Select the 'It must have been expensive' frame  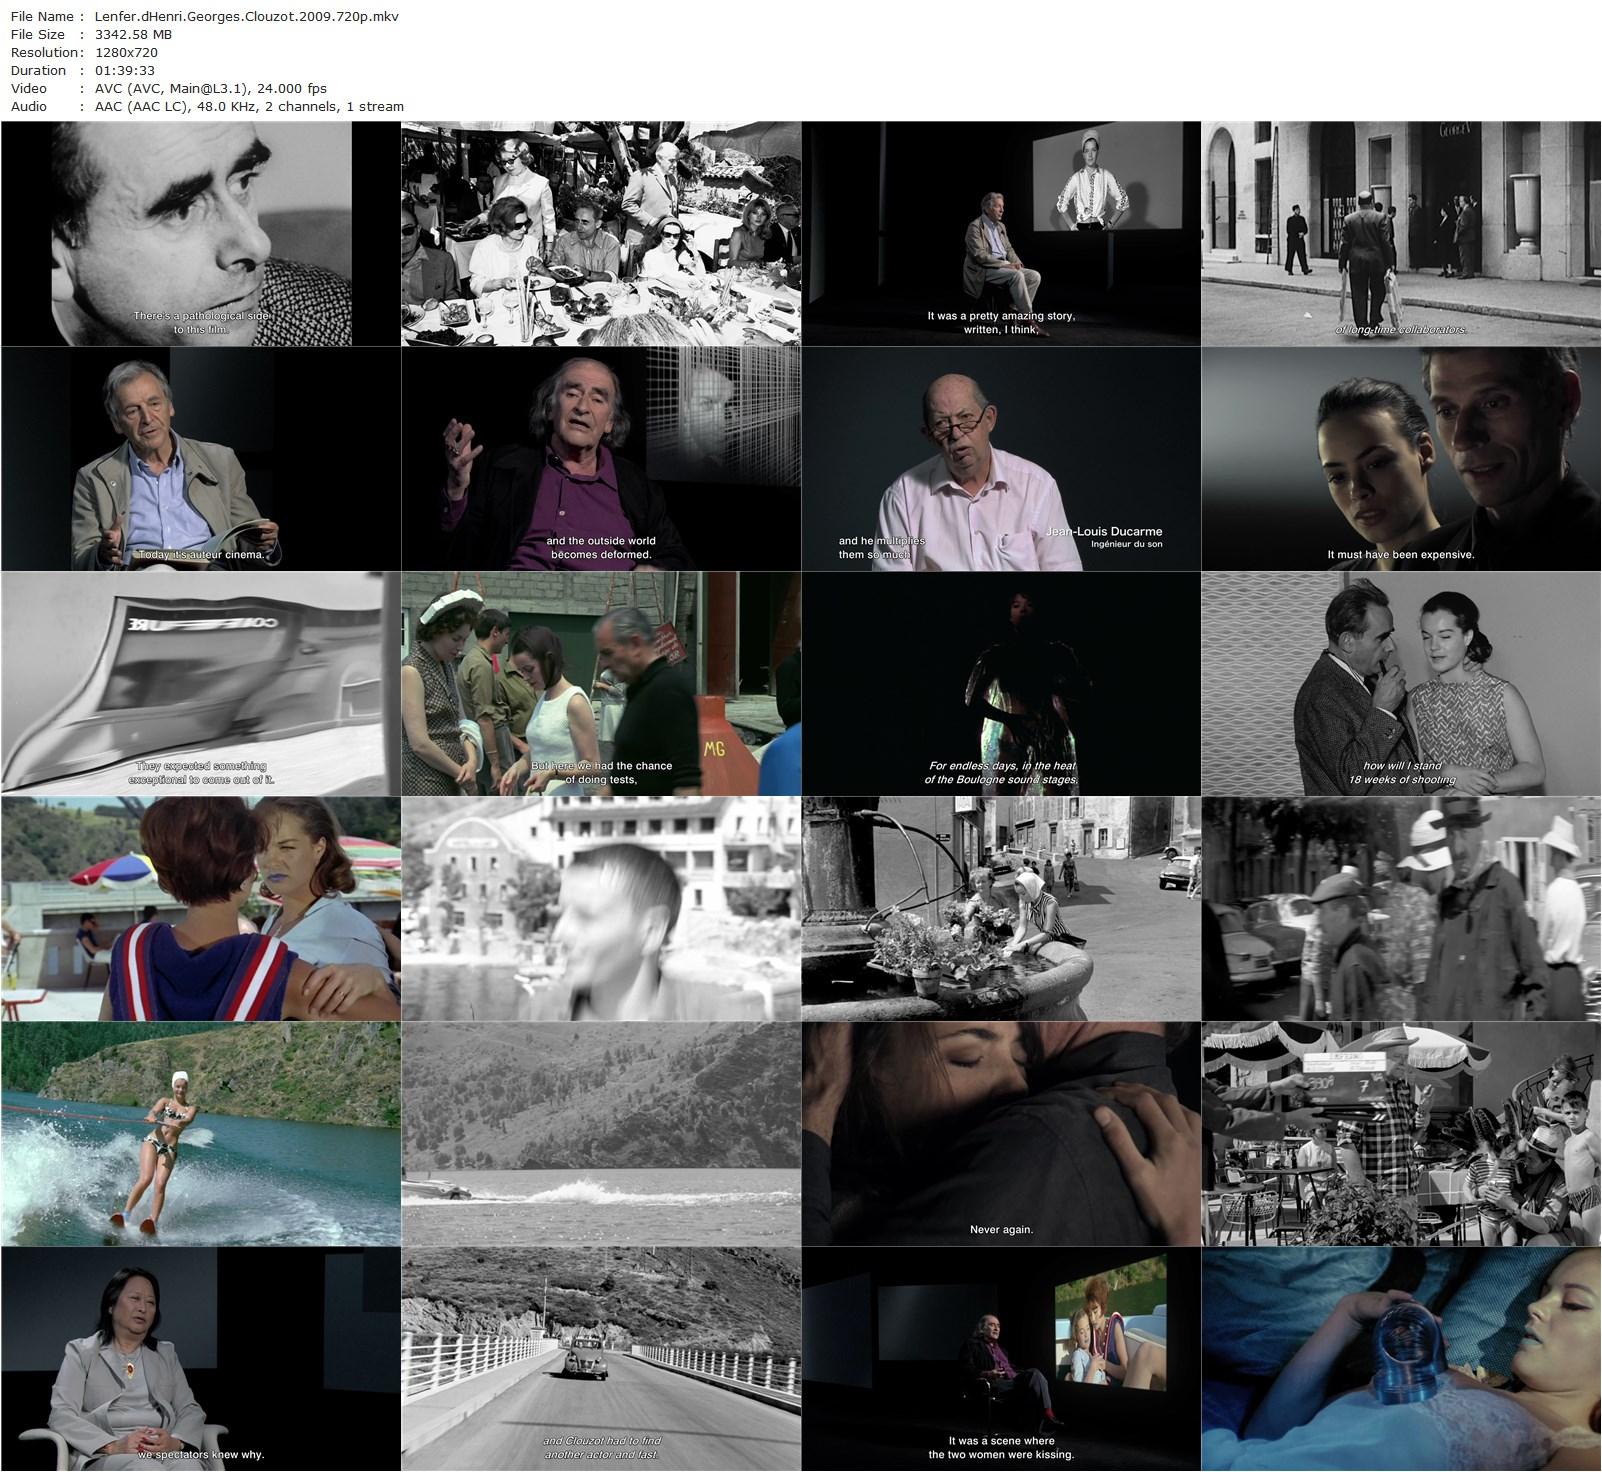(1401, 459)
